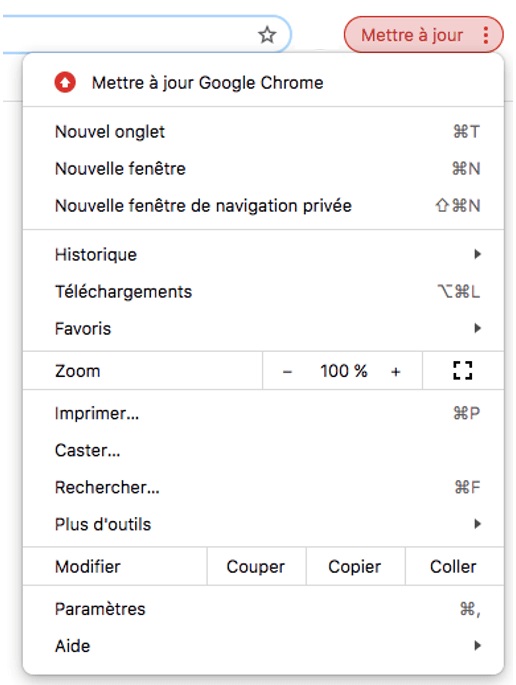Open the Aide submenu
The image size is (516, 685).
pos(263,646)
